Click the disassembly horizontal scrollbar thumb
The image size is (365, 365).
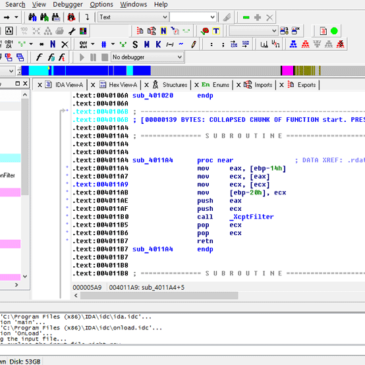coord(159,296)
